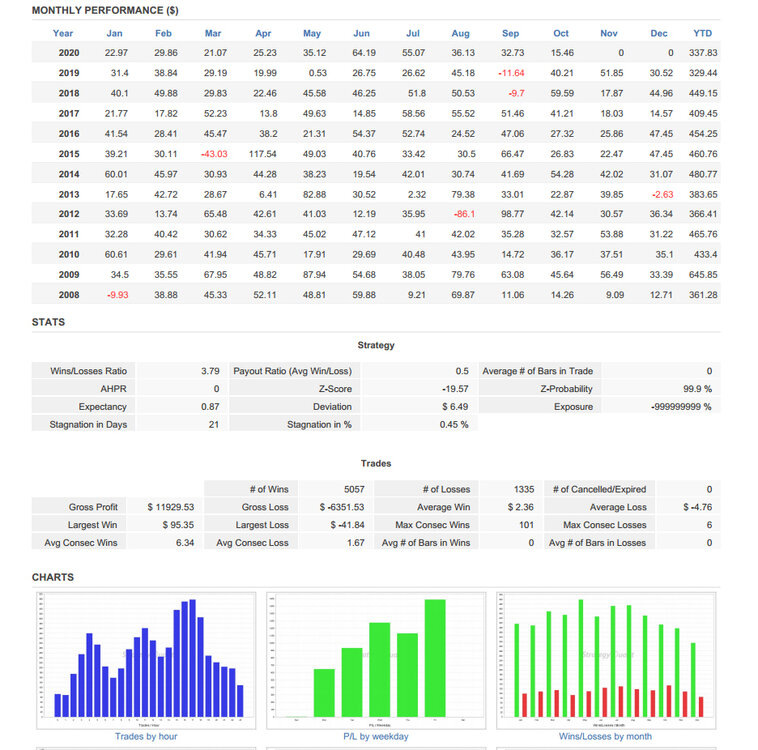Click the 98.77 value for Sep 2012
The image size is (758, 750).
pyautogui.click(x=512, y=214)
